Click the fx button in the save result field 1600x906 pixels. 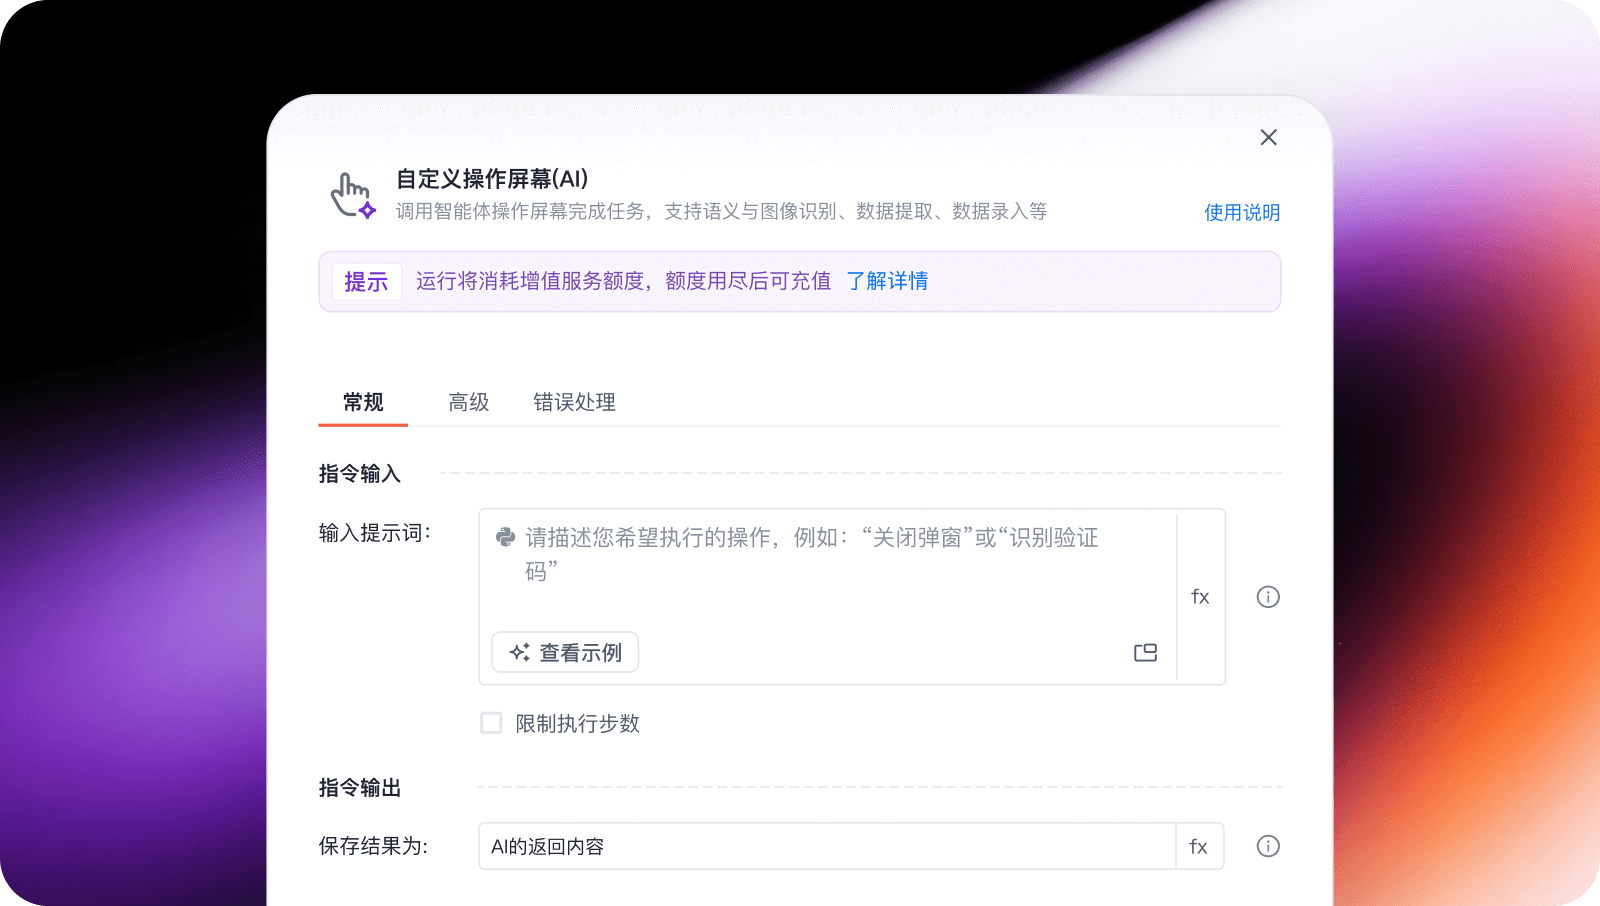click(1198, 847)
